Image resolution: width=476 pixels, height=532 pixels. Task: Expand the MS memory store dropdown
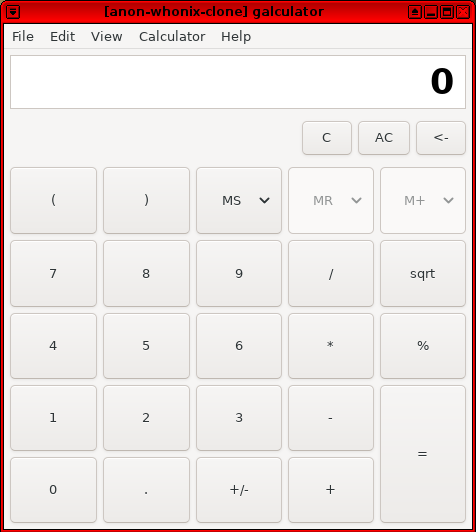(x=264, y=201)
